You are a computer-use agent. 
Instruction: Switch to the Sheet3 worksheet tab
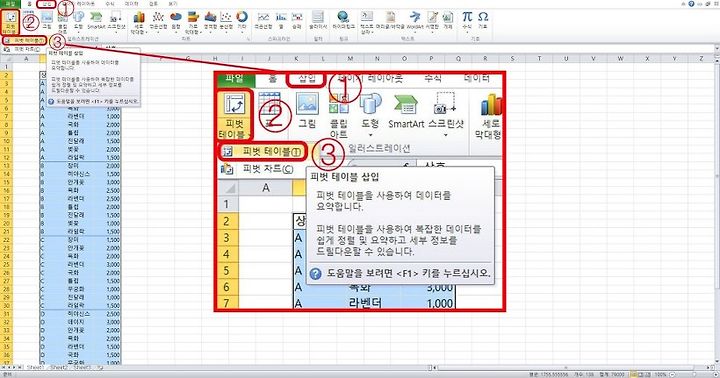[x=83, y=367]
